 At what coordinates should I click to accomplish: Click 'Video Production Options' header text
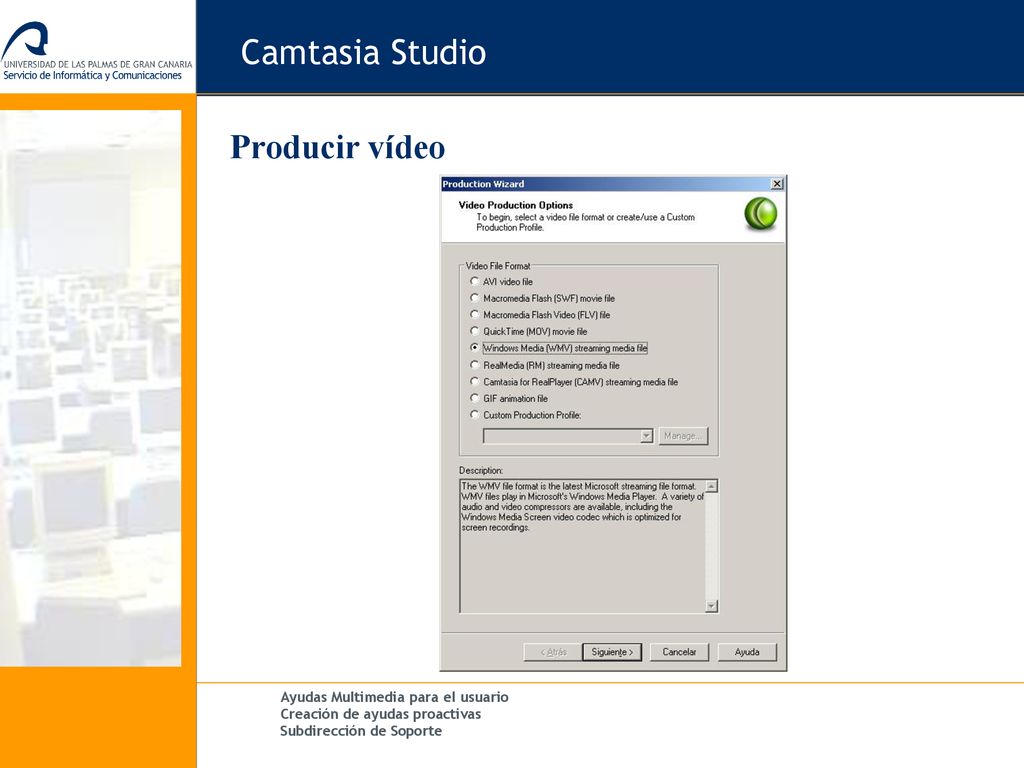pos(515,205)
